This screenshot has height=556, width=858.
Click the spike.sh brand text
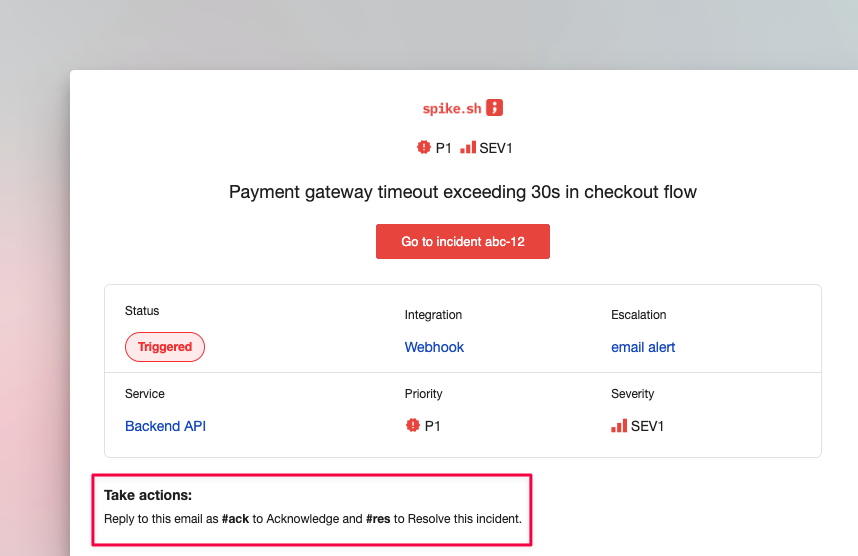click(x=452, y=108)
